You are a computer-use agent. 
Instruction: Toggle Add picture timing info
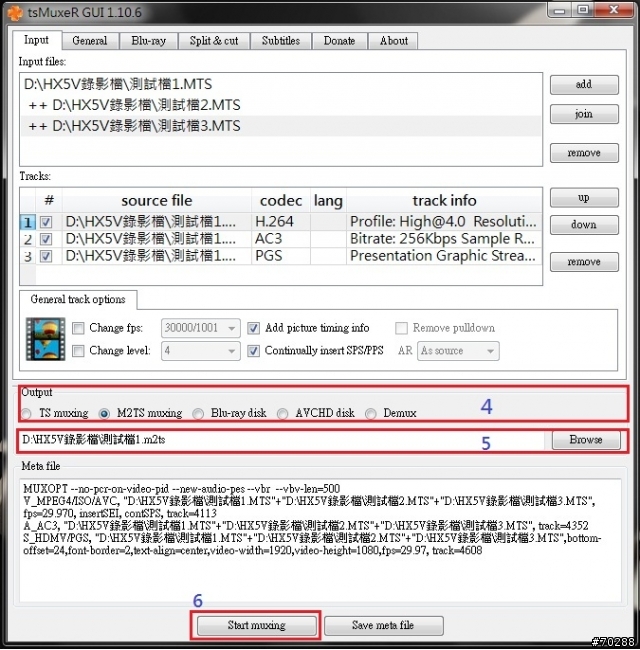(x=253, y=328)
